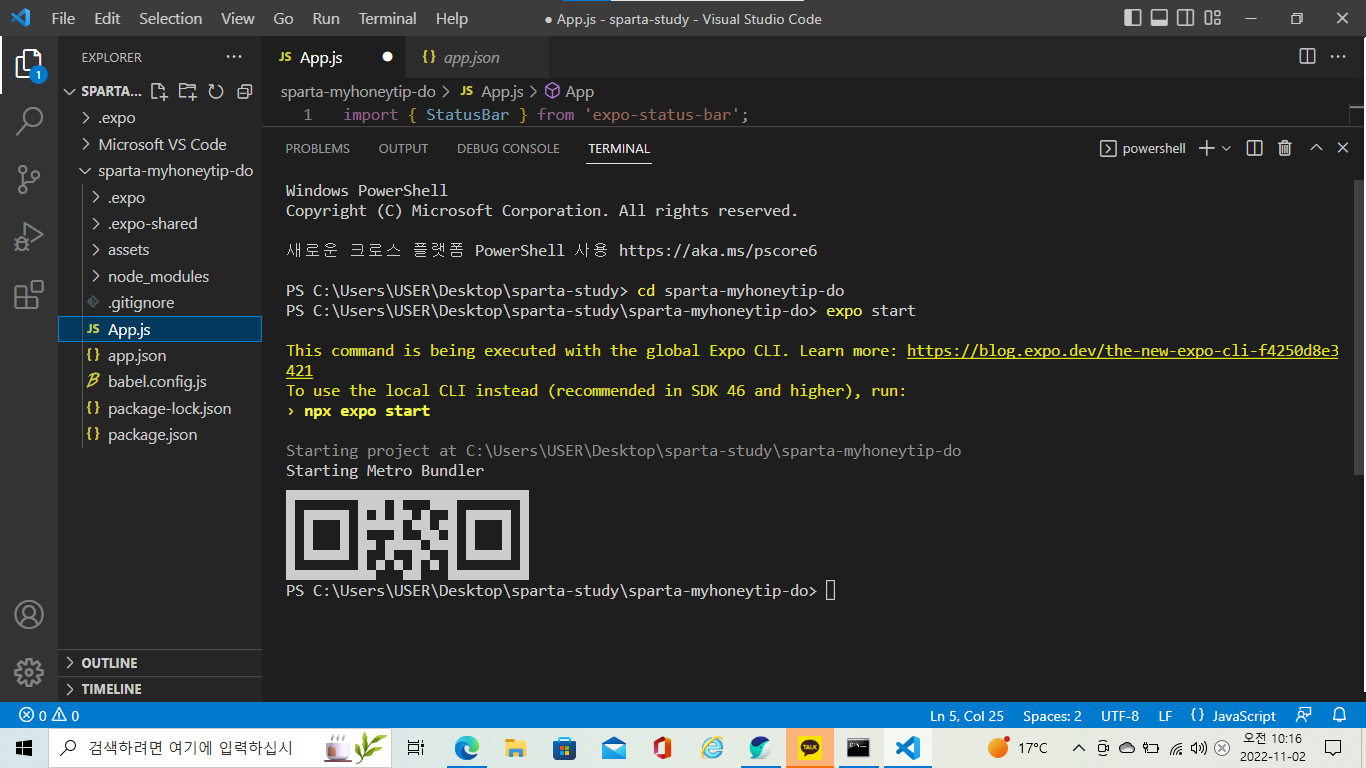
Task: Click the Ln 5, Col 25 status item
Action: click(x=967, y=716)
